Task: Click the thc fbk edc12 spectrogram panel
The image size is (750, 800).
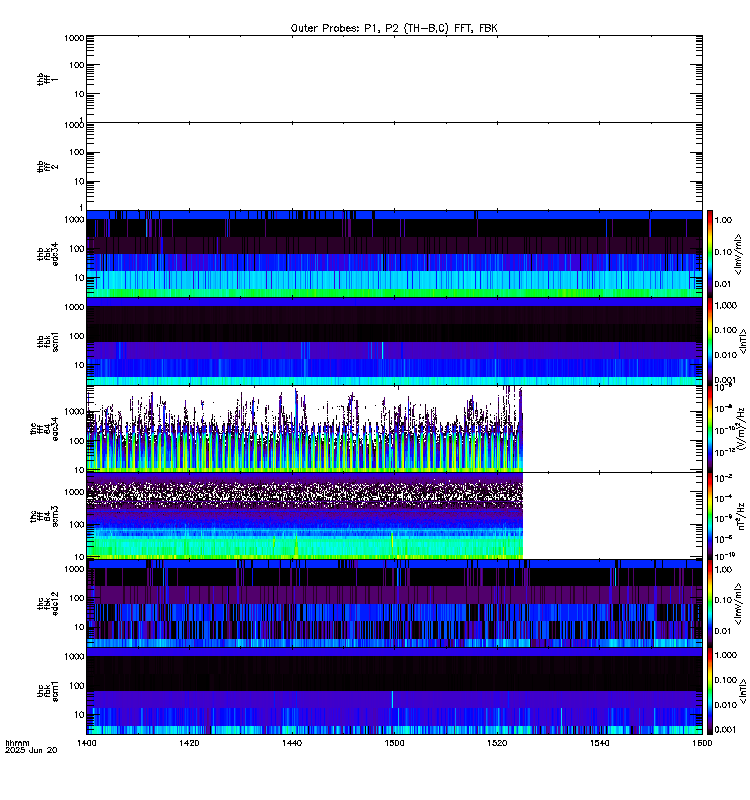Action: [x=394, y=604]
